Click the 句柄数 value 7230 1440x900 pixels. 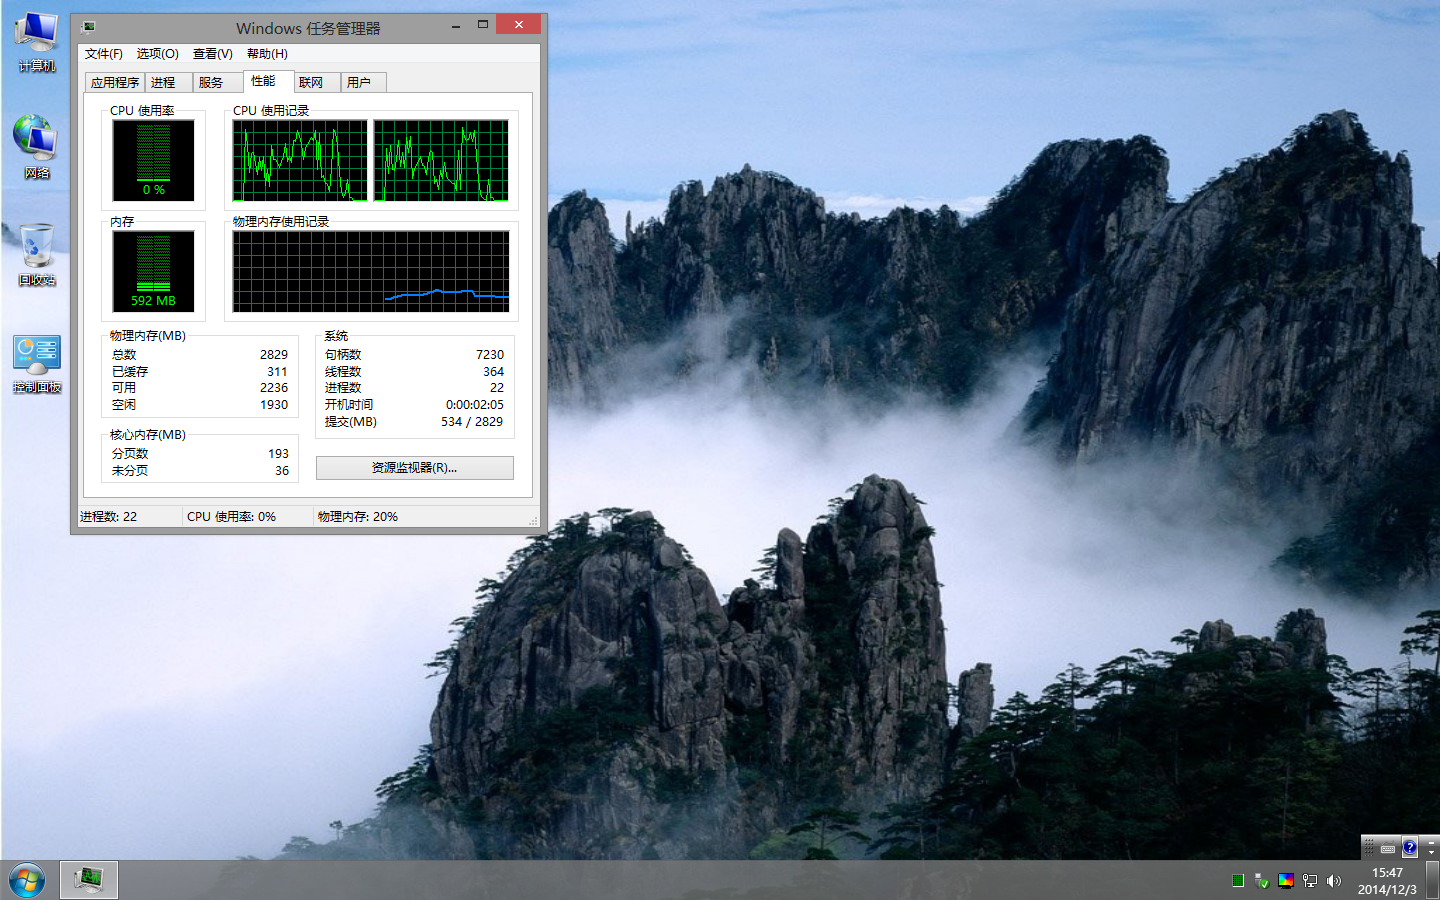point(490,355)
